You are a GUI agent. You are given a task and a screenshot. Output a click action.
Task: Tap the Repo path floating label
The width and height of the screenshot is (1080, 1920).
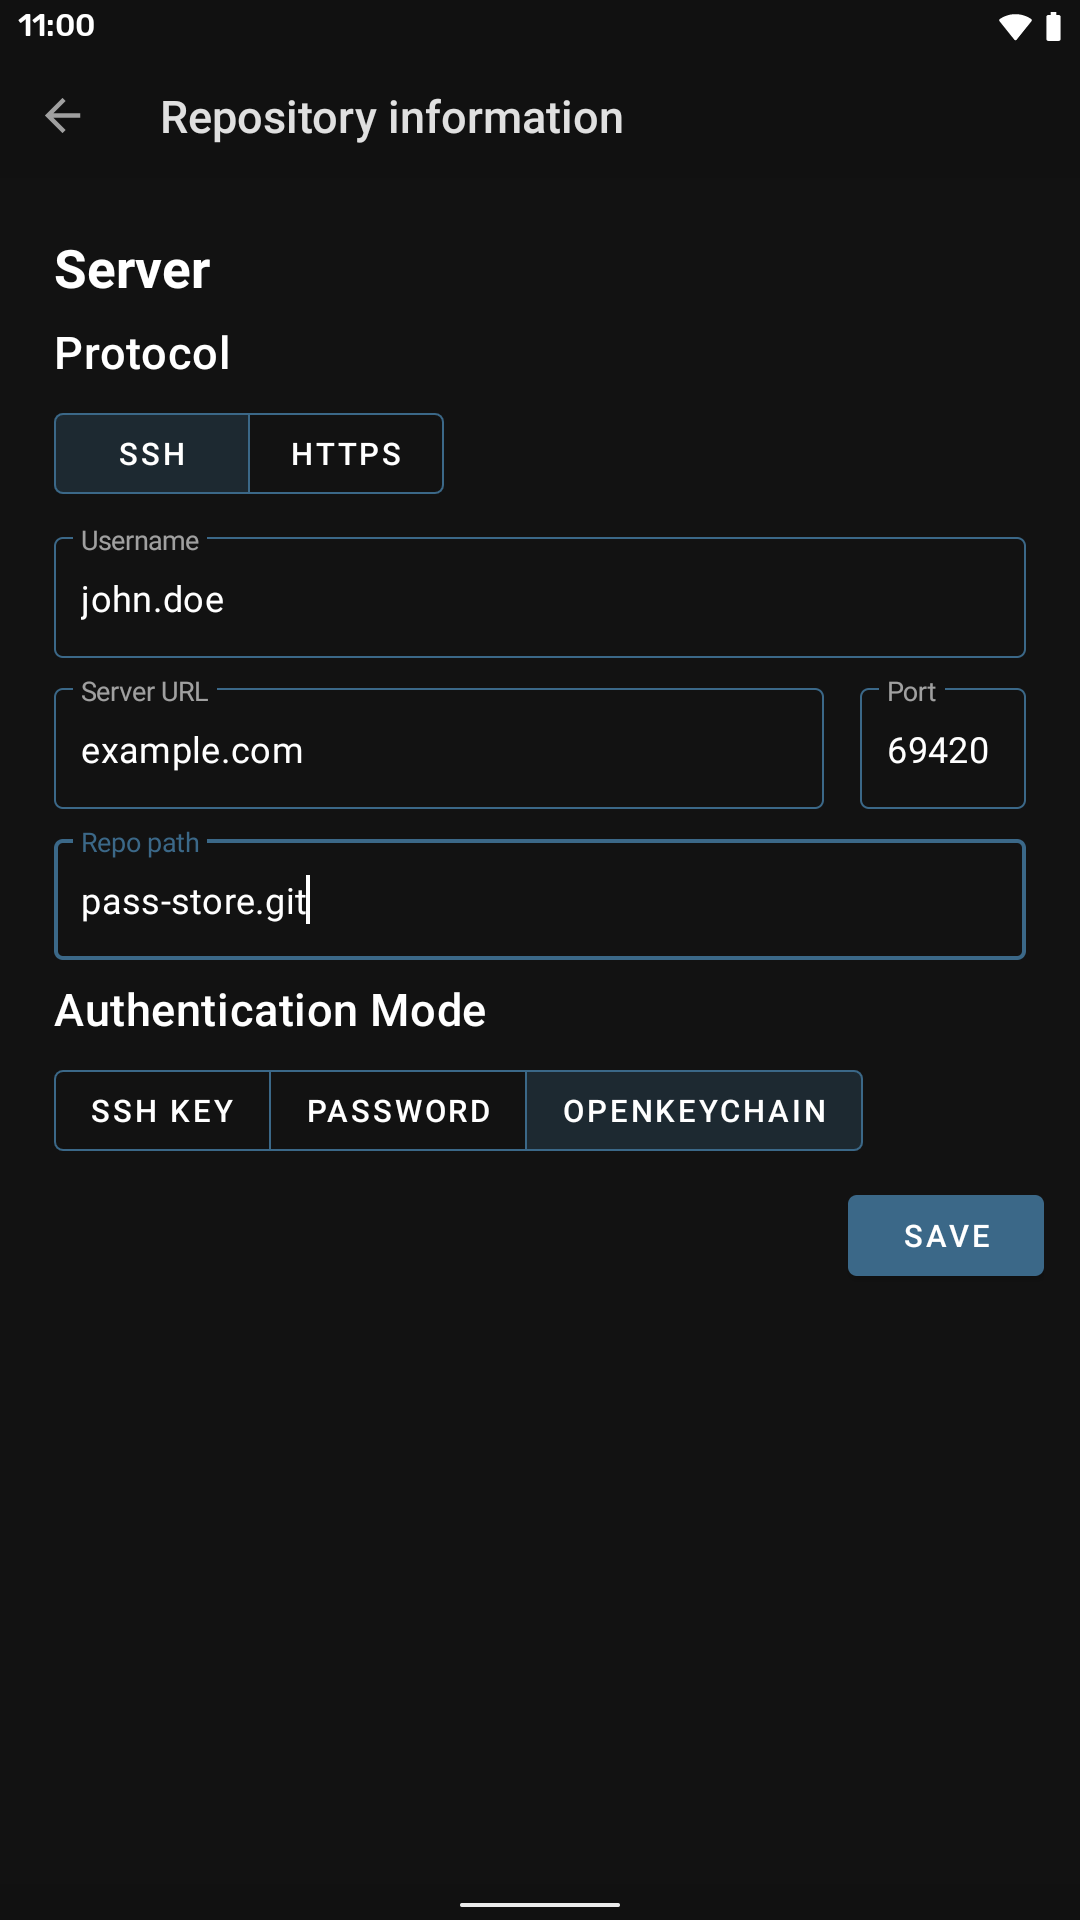[x=140, y=843]
